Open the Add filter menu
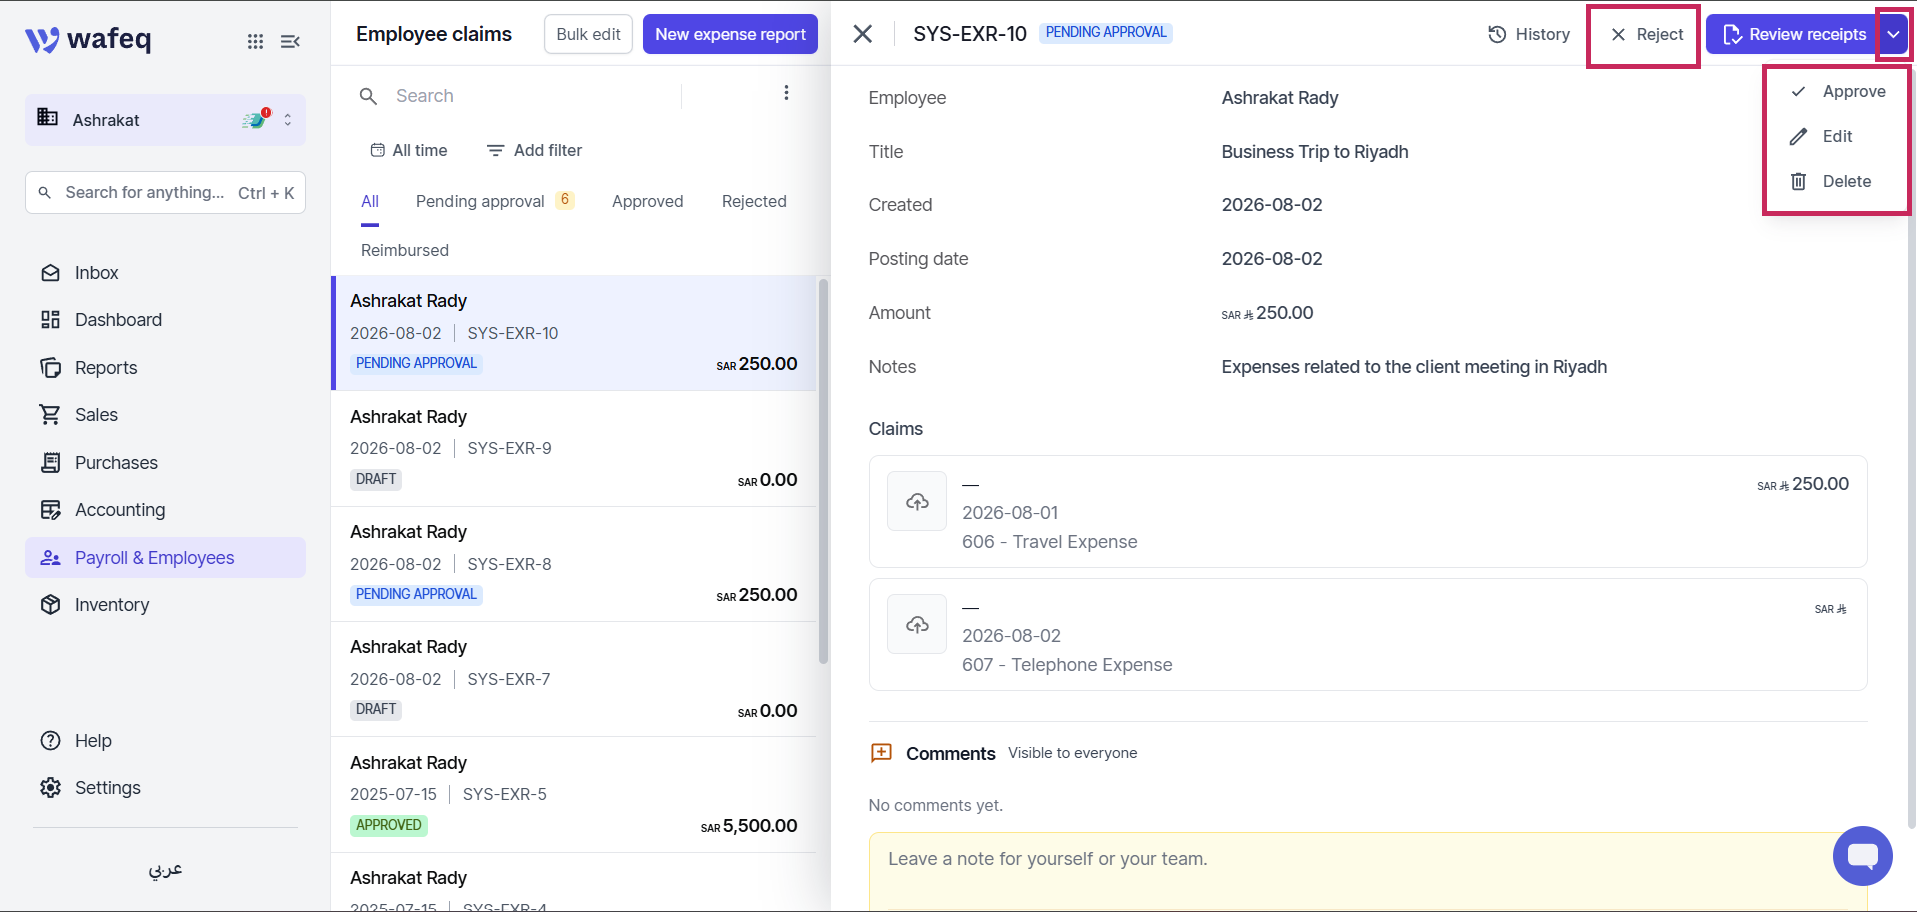This screenshot has width=1917, height=912. click(534, 150)
